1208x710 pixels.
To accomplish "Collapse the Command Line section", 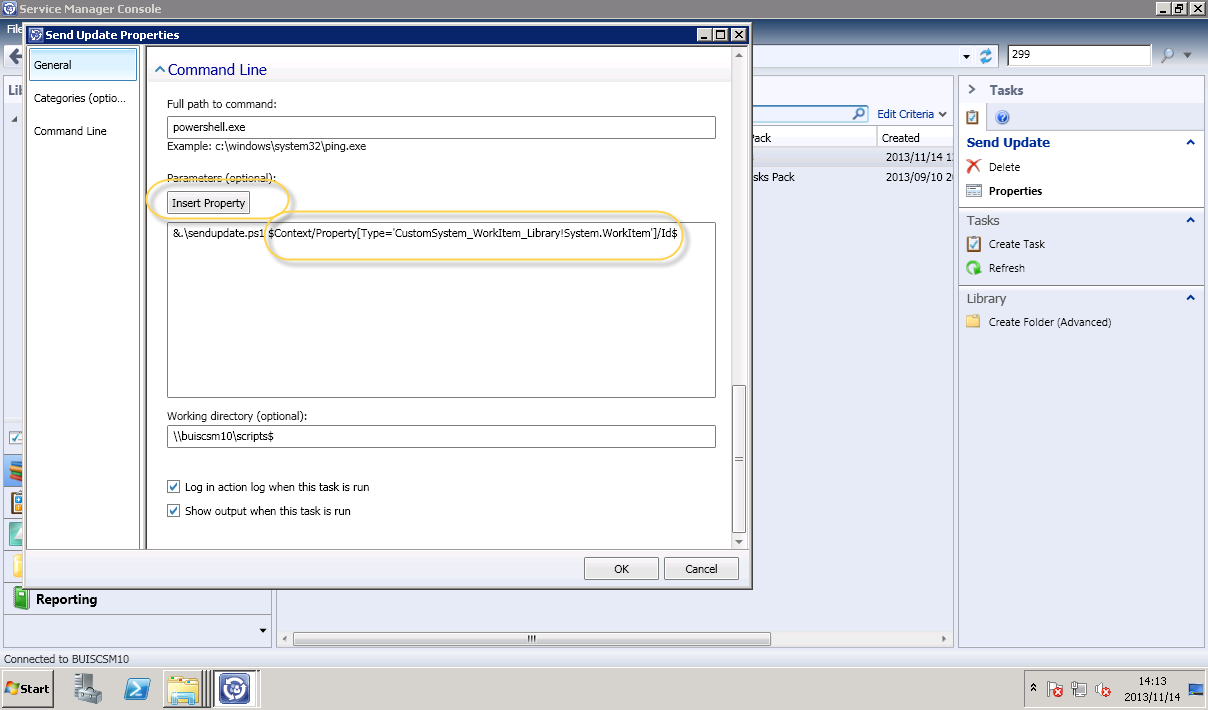I will point(158,71).
